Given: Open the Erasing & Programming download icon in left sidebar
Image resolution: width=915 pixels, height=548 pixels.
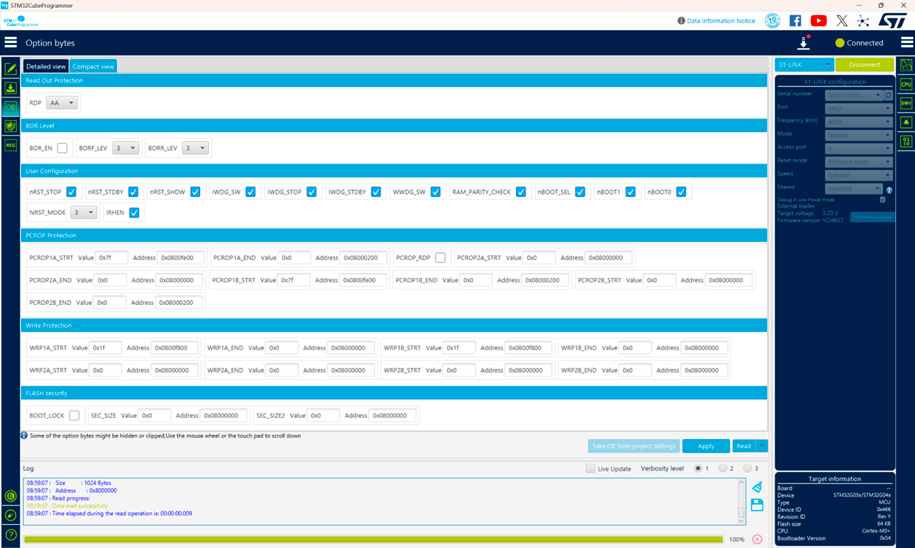Looking at the screenshot, I should 10,88.
